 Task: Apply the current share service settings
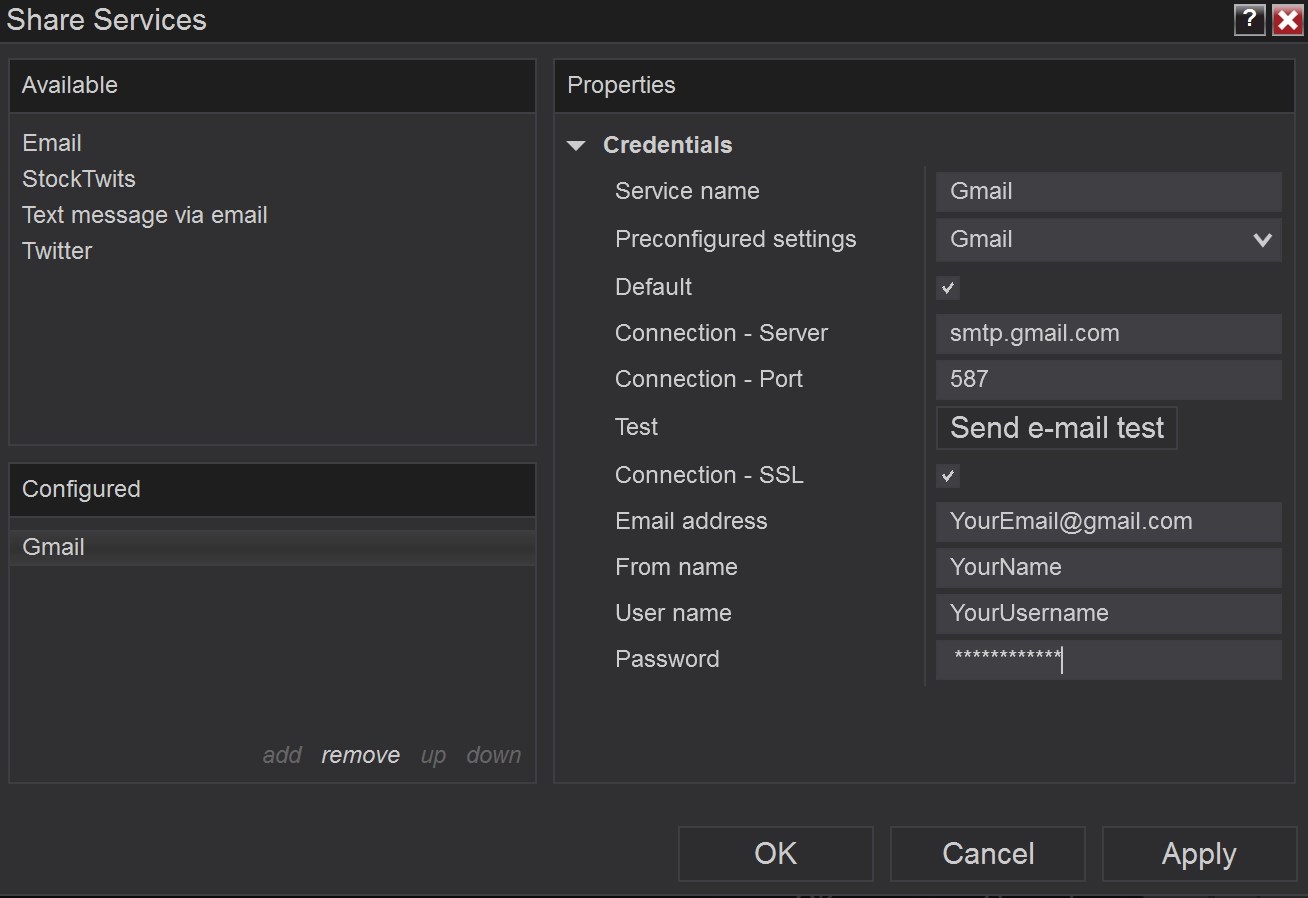[x=1198, y=853]
